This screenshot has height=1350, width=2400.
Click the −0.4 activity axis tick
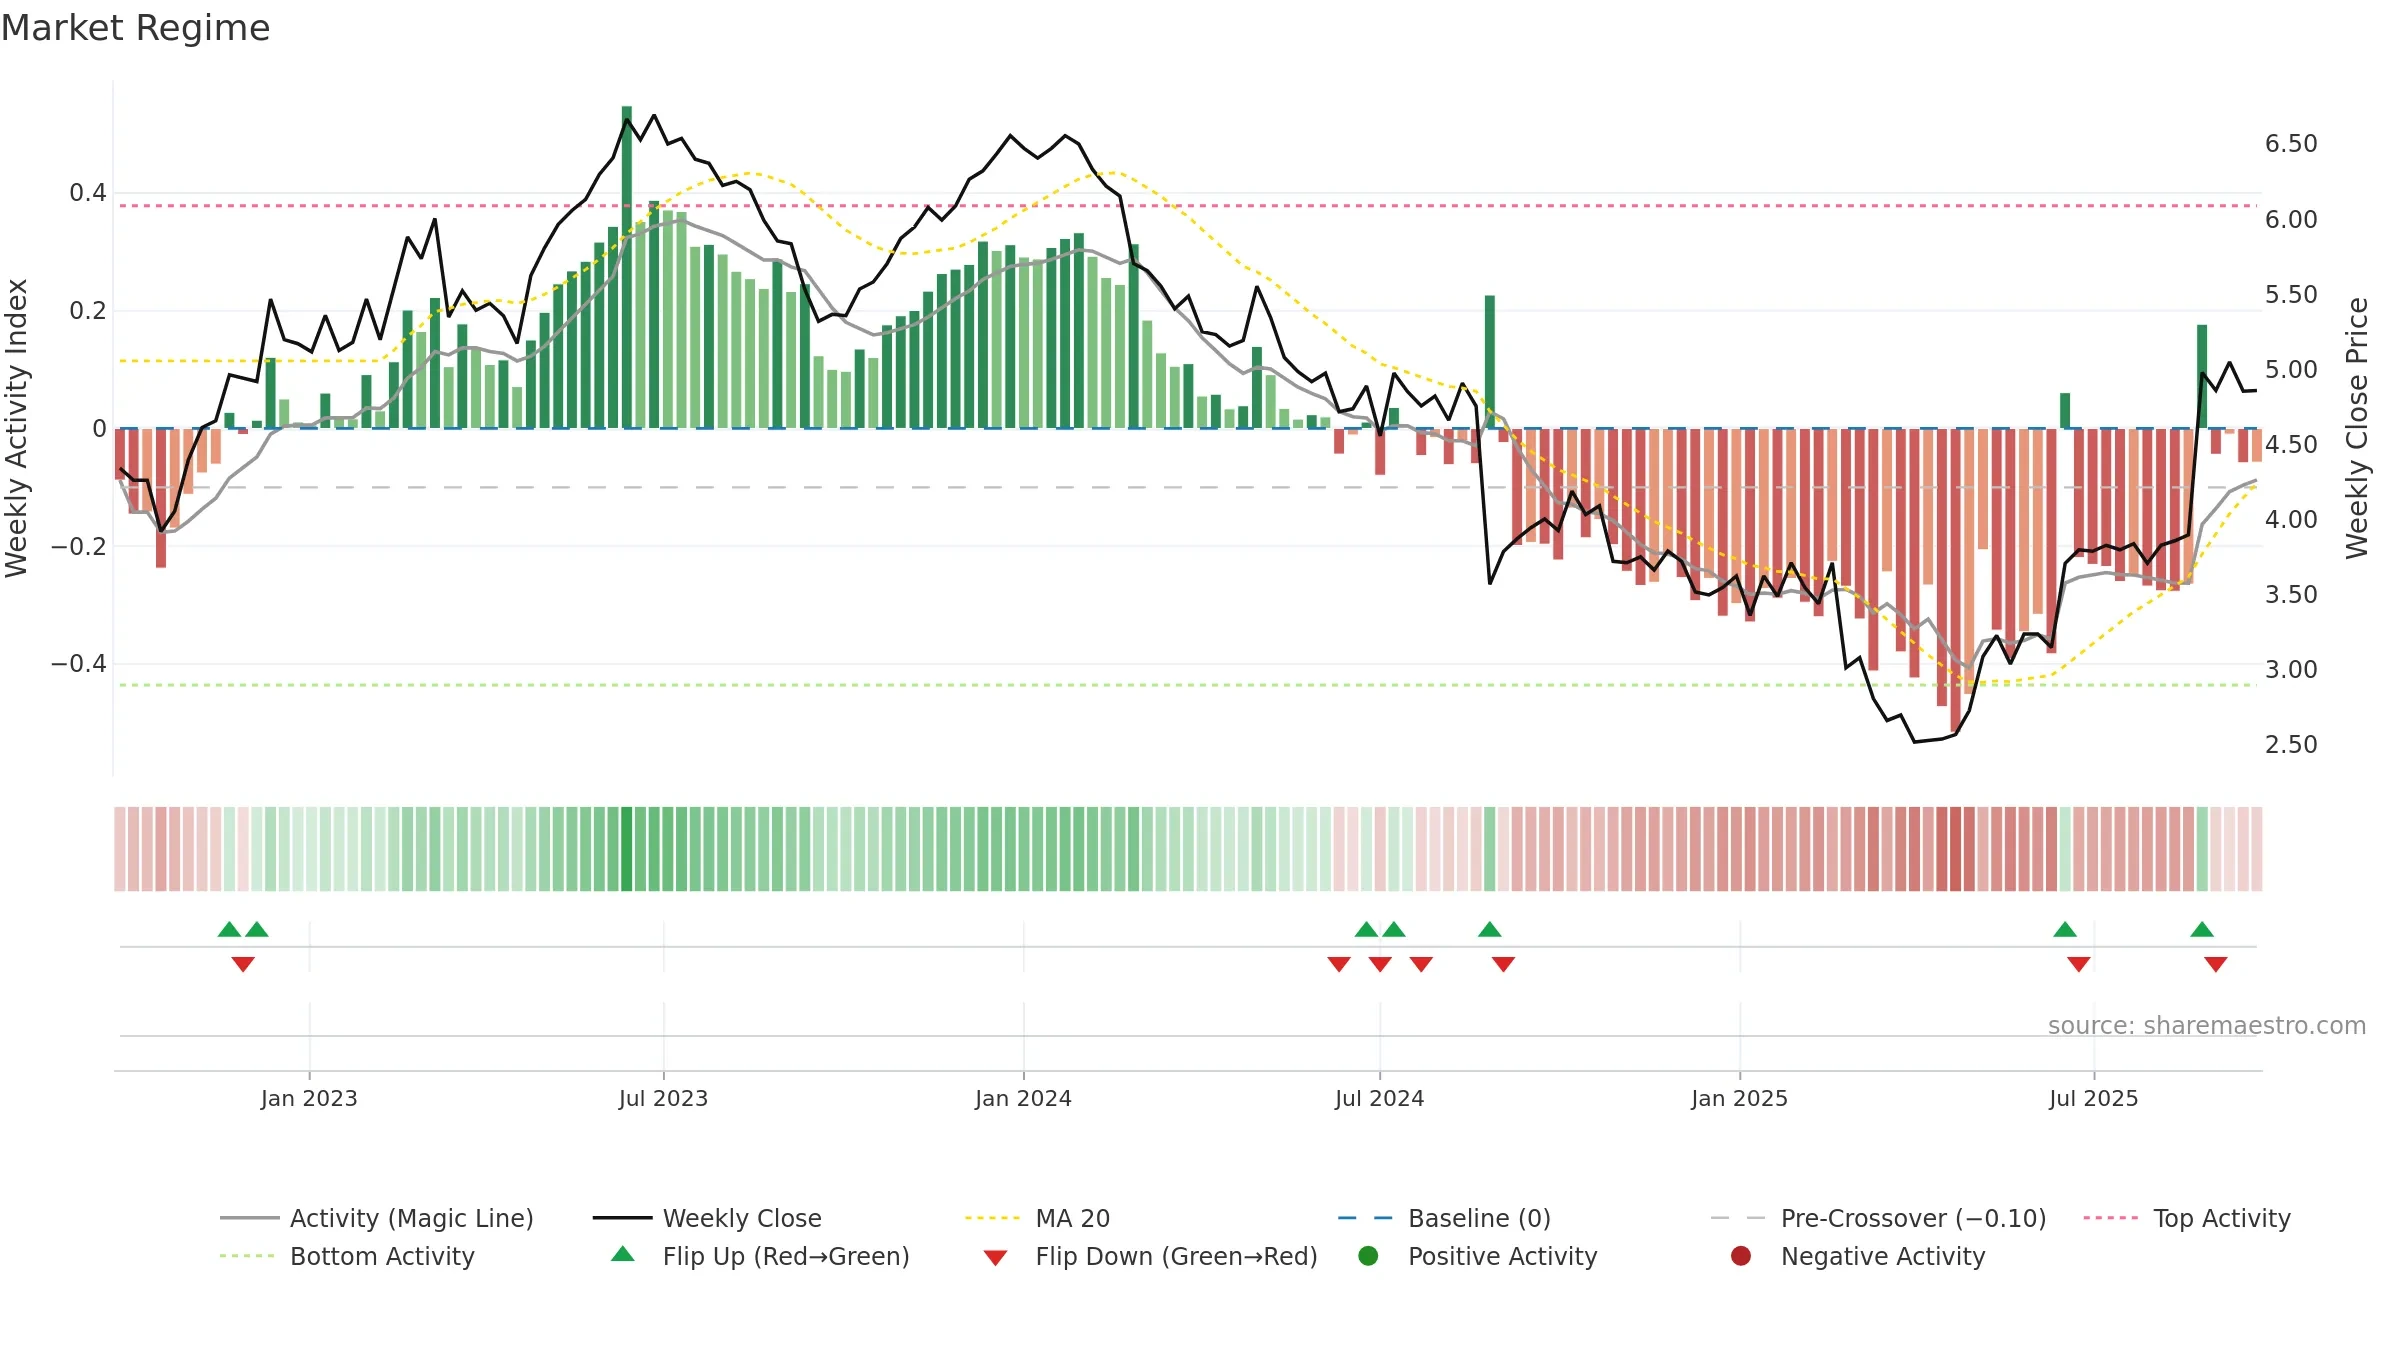[79, 664]
